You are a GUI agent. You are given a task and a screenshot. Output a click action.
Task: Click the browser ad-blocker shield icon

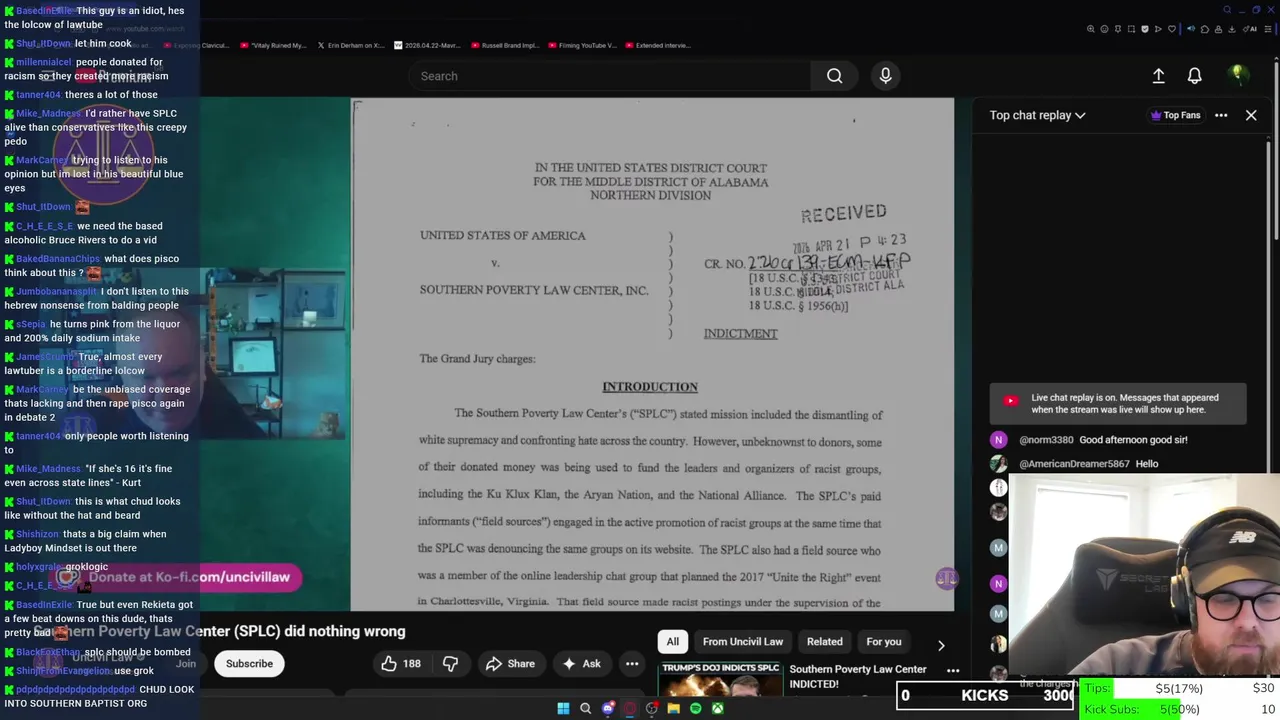coord(1145,29)
